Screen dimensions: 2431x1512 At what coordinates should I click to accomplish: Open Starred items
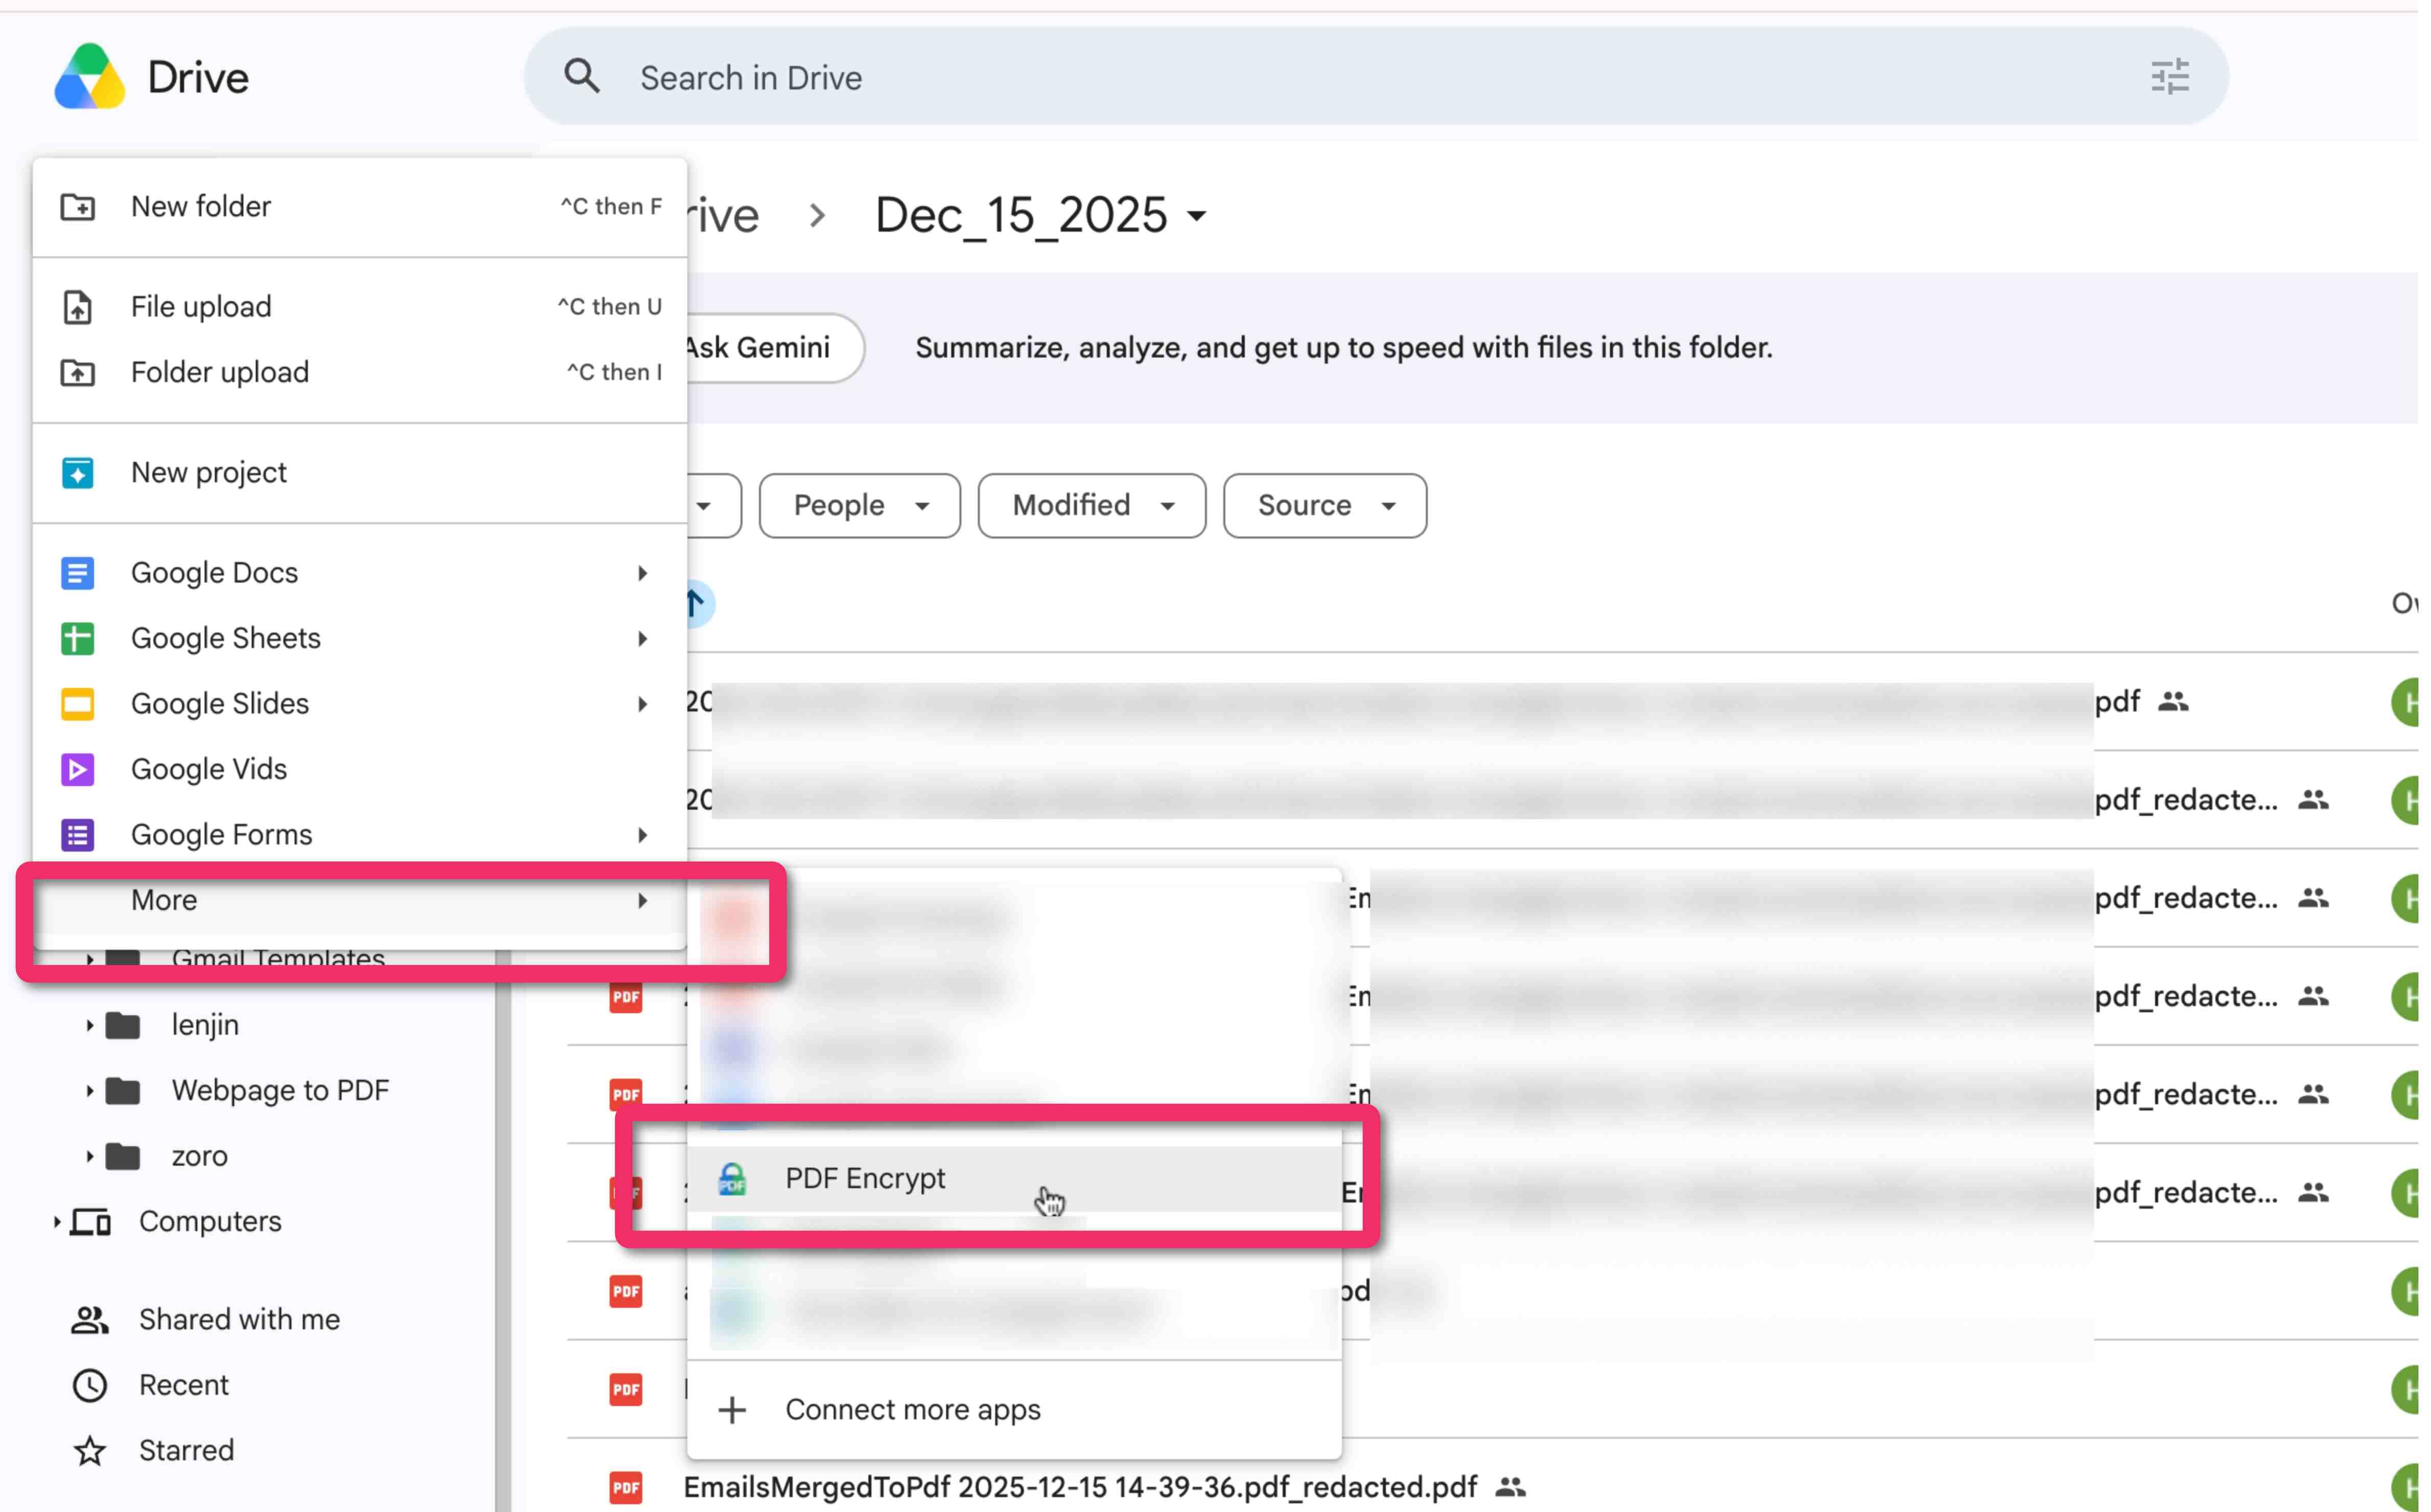(x=187, y=1452)
